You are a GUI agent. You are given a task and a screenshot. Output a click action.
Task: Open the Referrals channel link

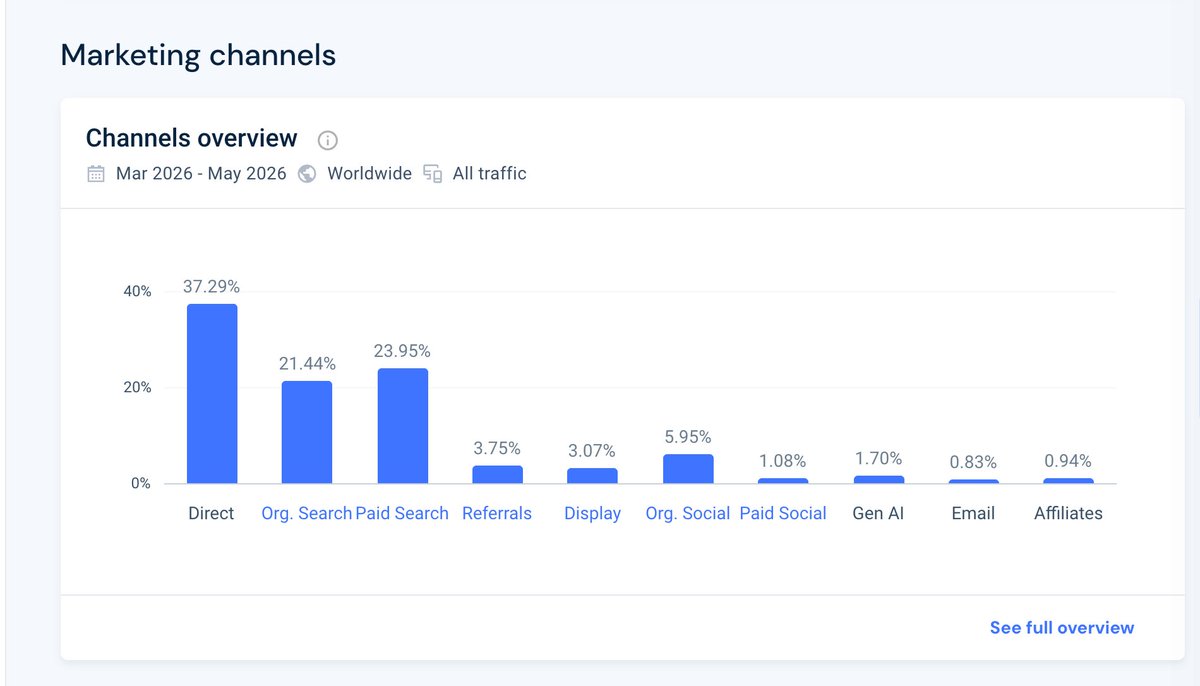tap(497, 513)
